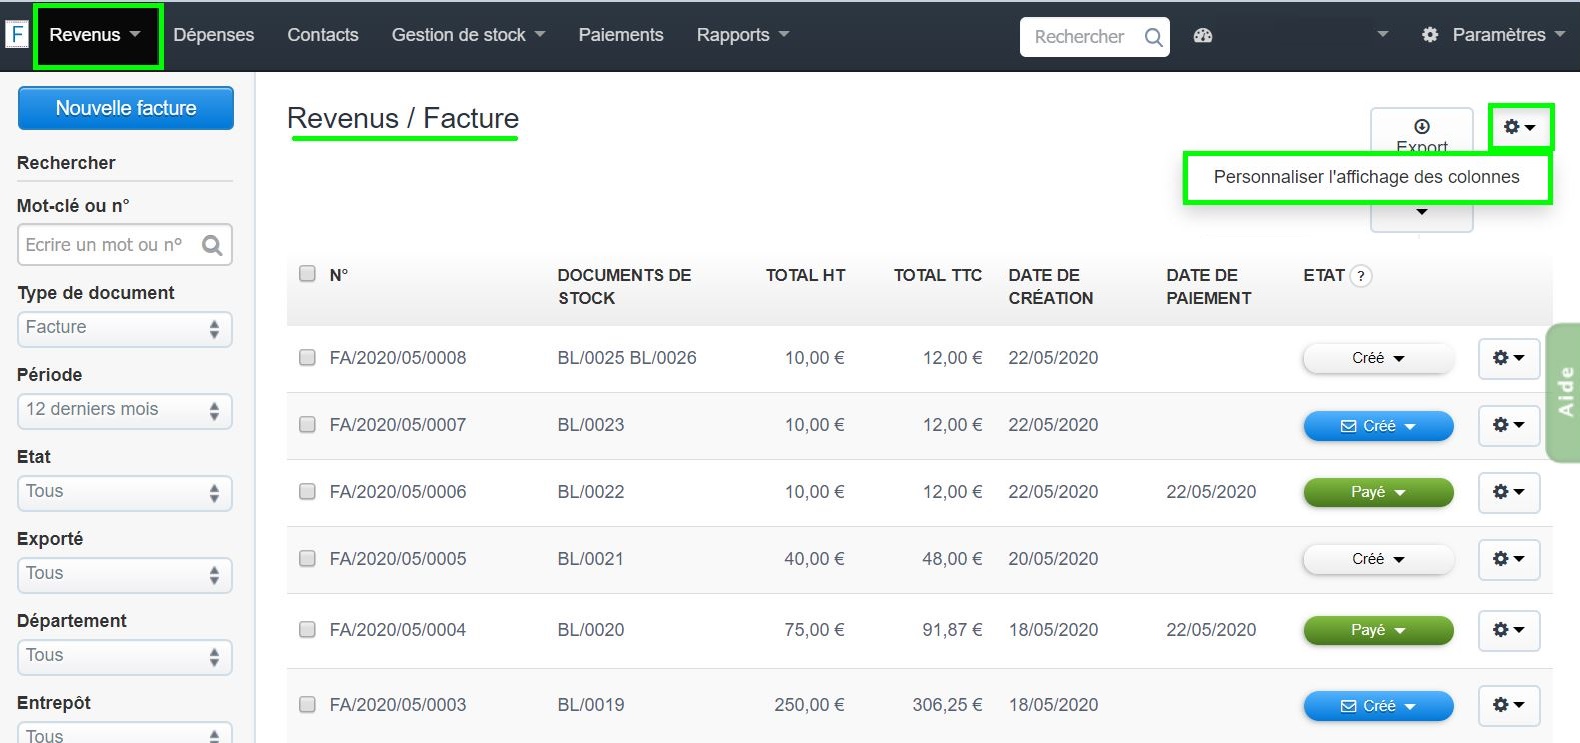Screen dimensions: 1580x743
Task: Open the Dépenses menu
Action: pyautogui.click(x=214, y=35)
